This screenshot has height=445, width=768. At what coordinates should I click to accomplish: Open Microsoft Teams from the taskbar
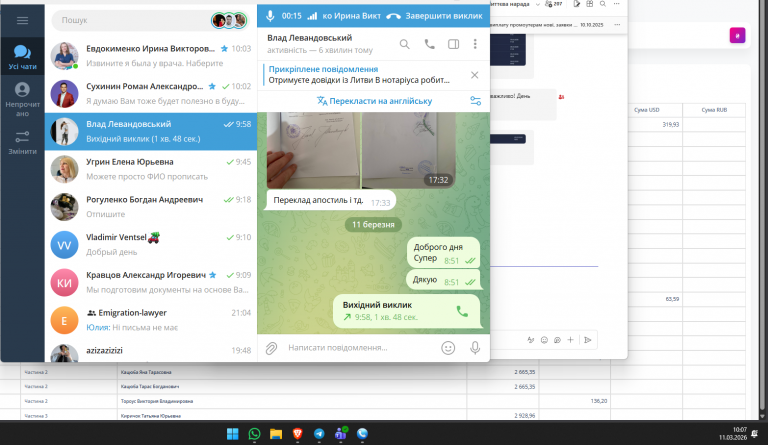tap(341, 434)
